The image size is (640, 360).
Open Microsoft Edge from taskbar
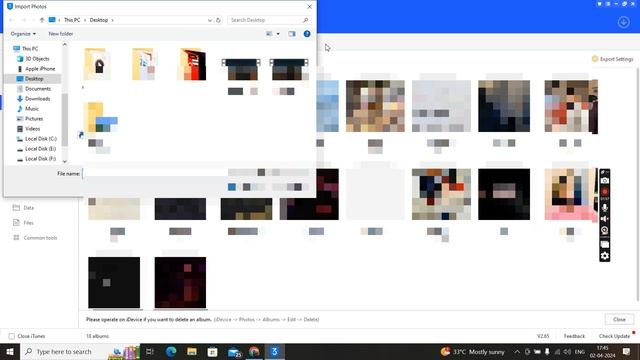(171, 352)
